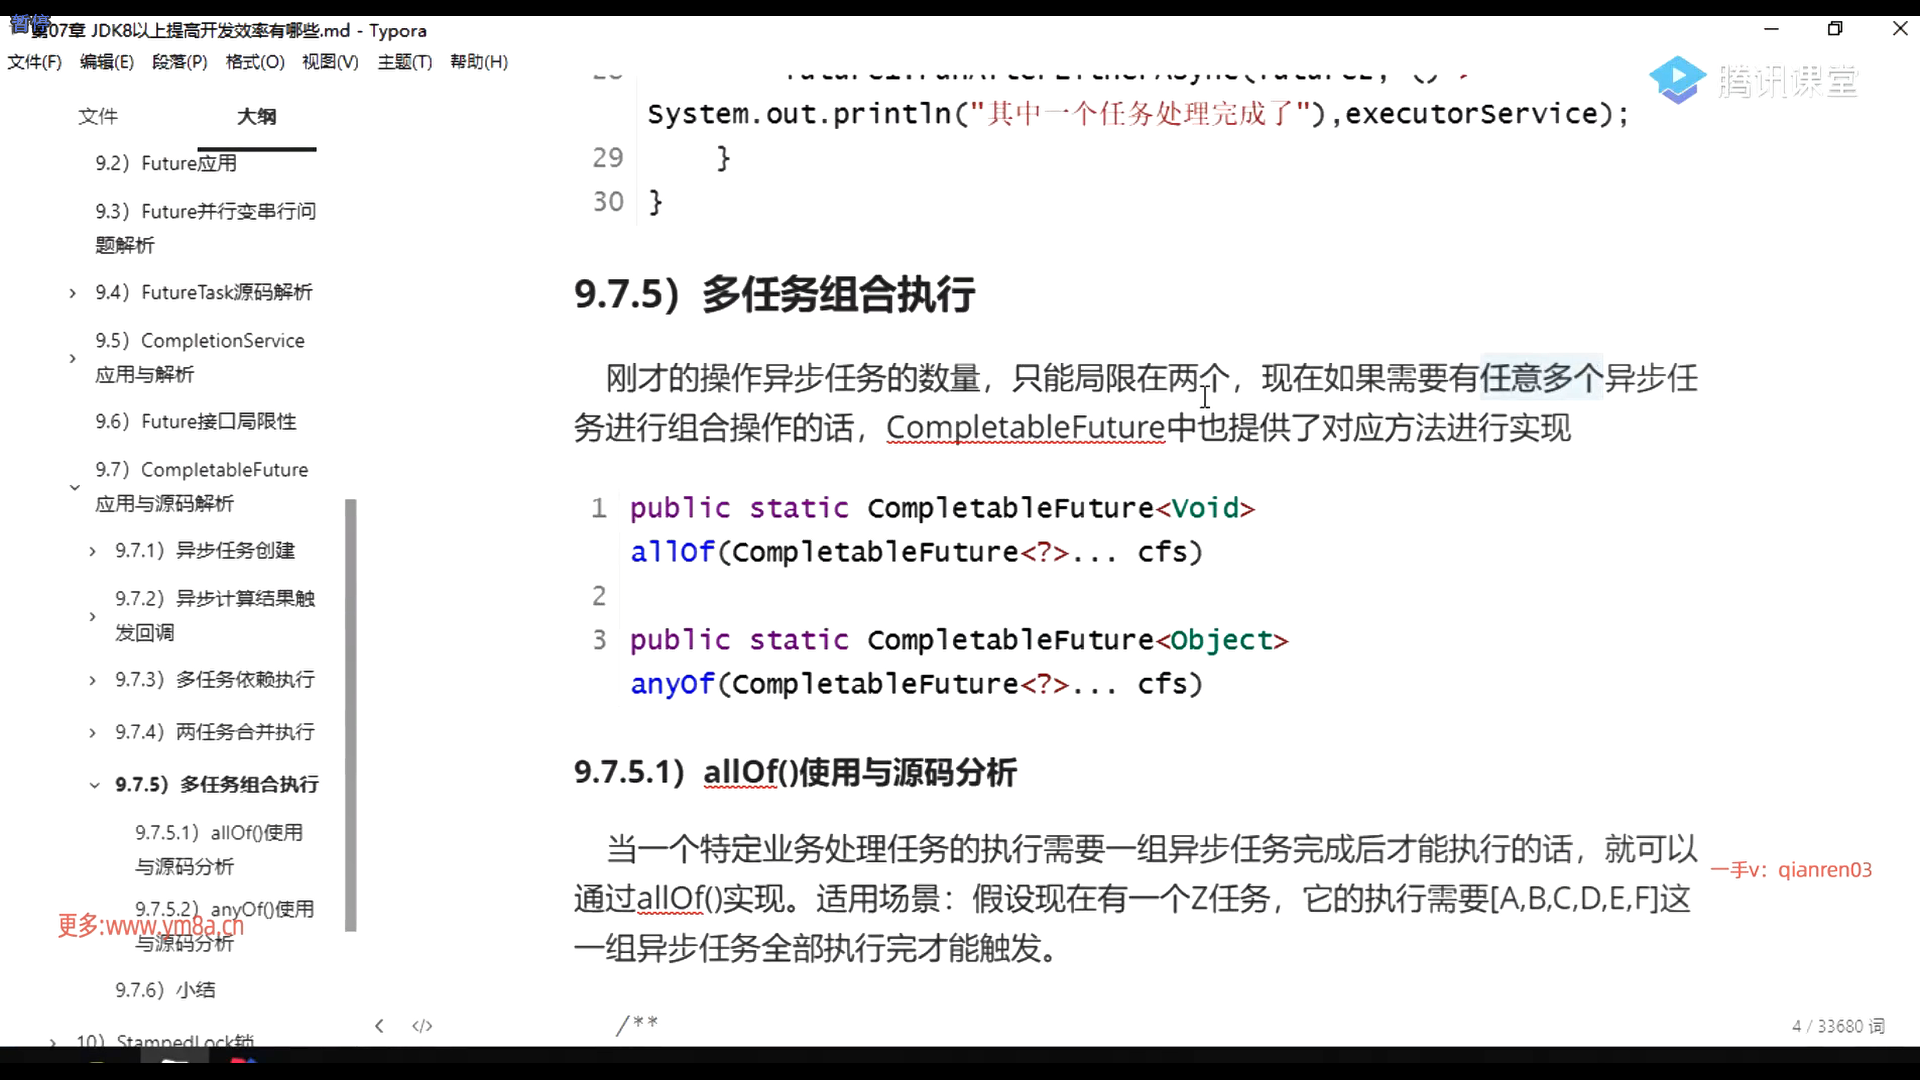Open the 格式(O) menu
This screenshot has height=1080, width=1920.
[255, 62]
